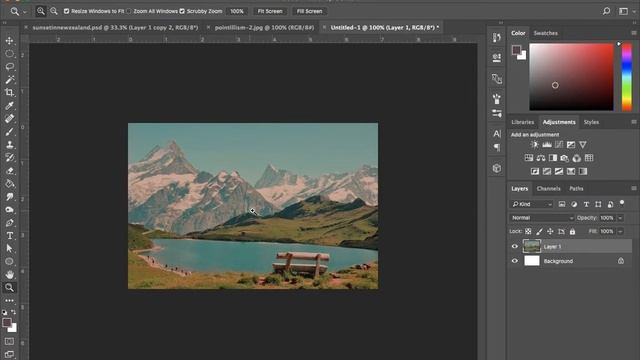The image size is (640, 360).
Task: Open the Color panel flyout menu
Action: click(x=633, y=33)
